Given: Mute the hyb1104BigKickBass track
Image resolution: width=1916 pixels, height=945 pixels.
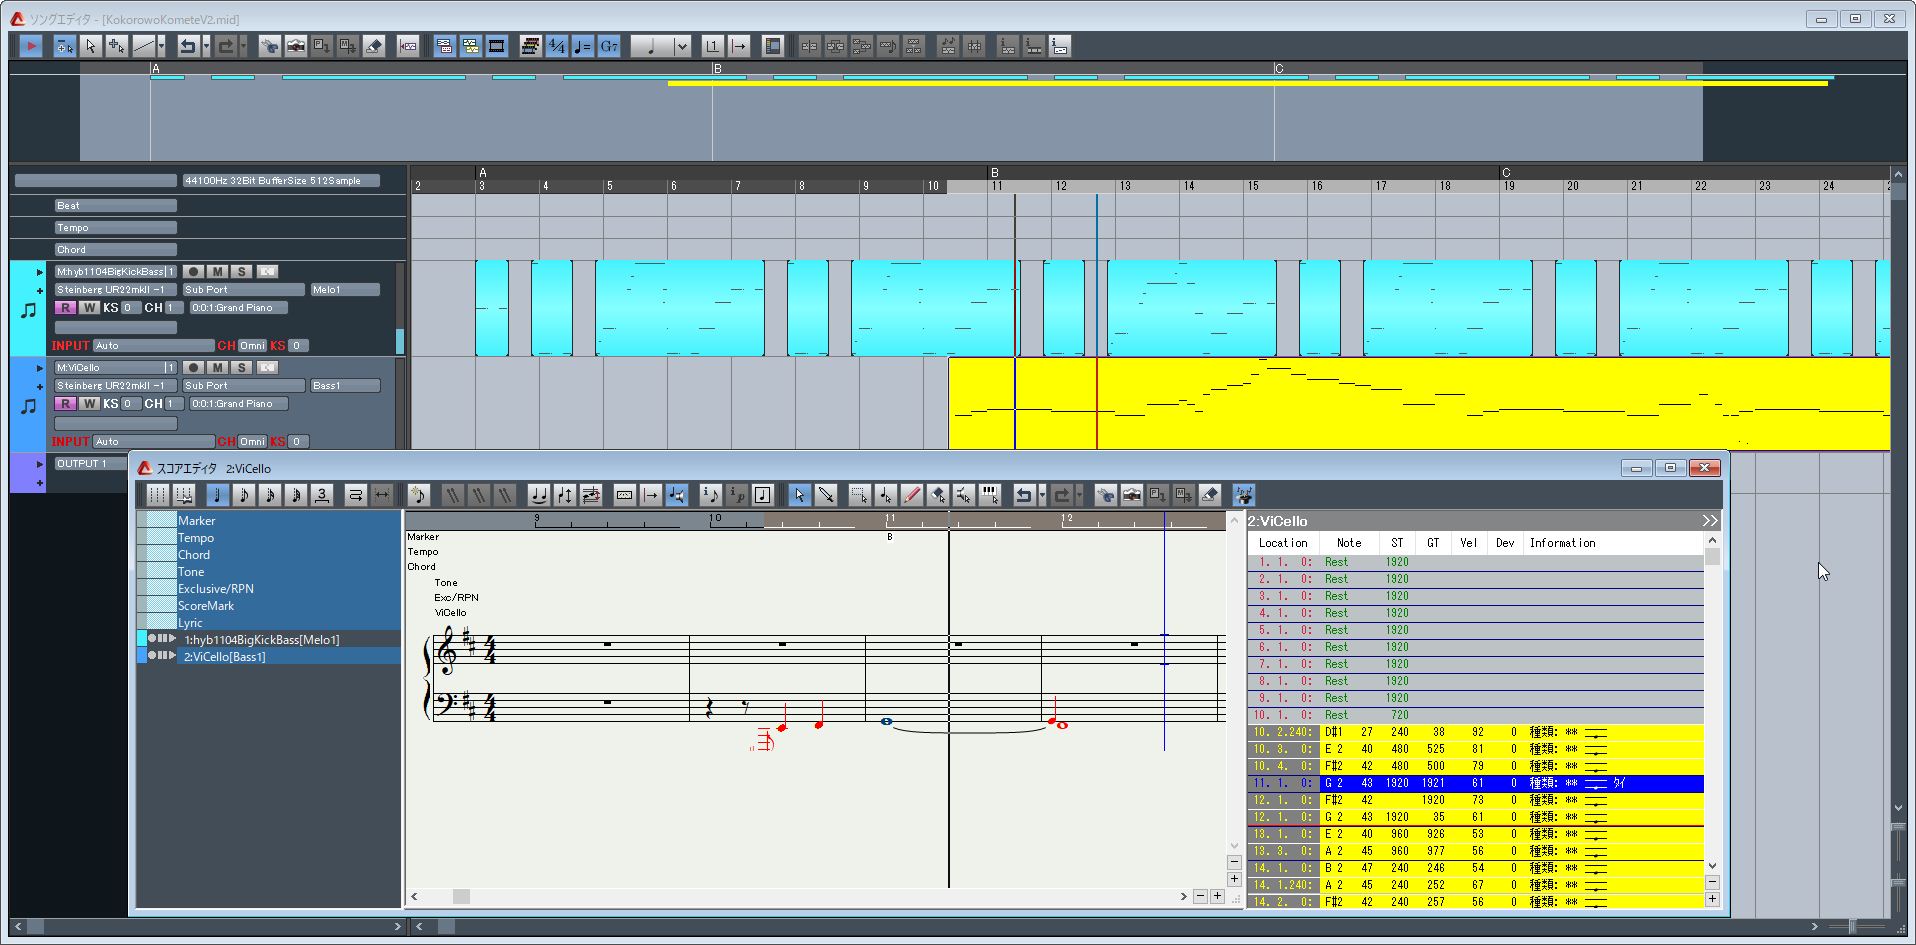Looking at the screenshot, I should (x=218, y=272).
